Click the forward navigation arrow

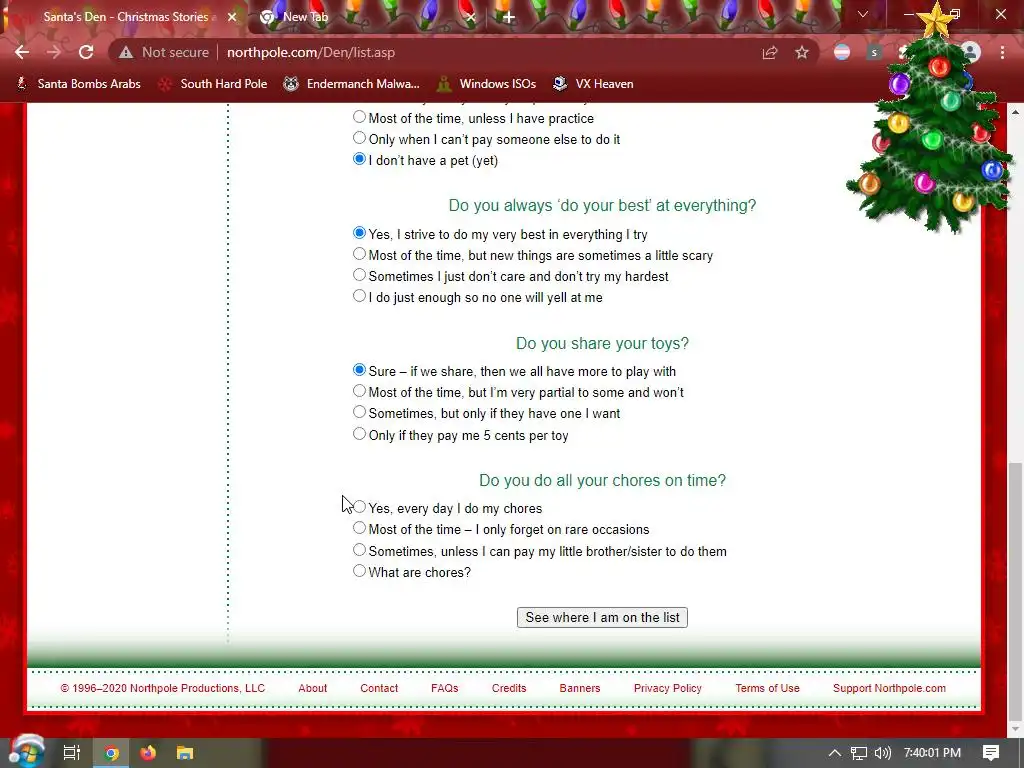pyautogui.click(x=54, y=52)
